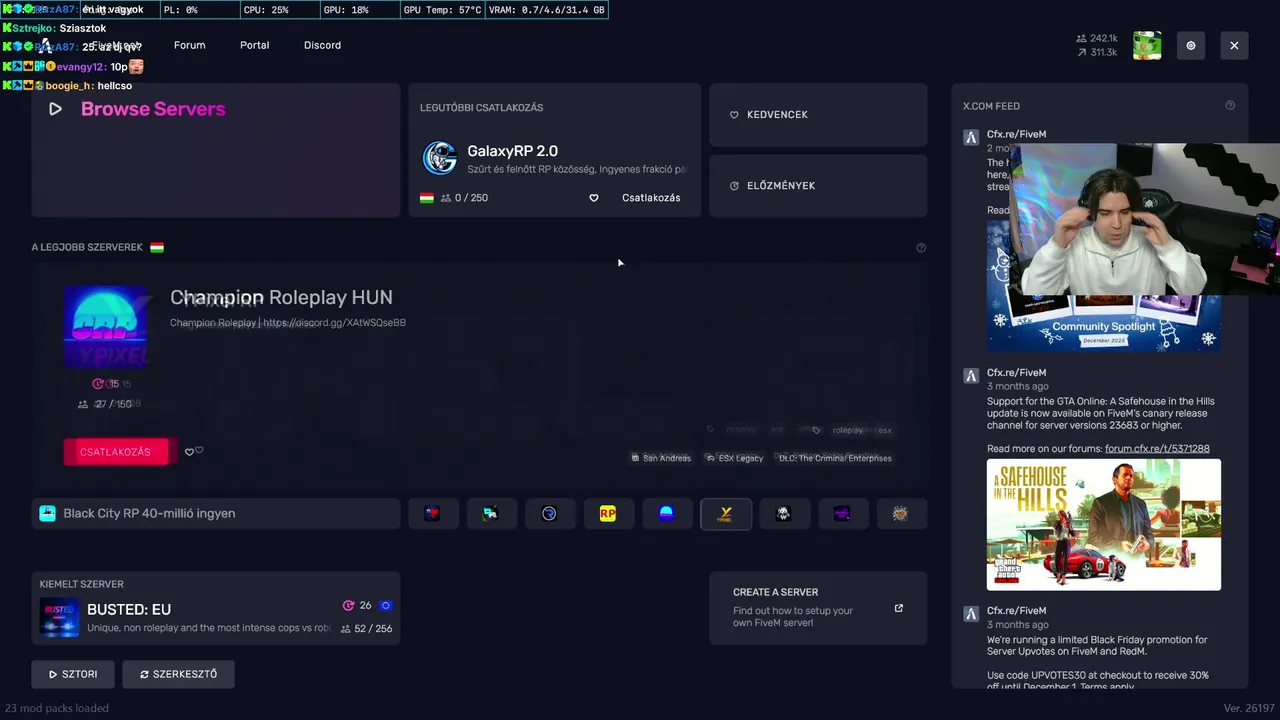This screenshot has height=720, width=1280.
Task: Click the Safehouse post's Cfx.re/FiveM avatar
Action: coord(971,376)
